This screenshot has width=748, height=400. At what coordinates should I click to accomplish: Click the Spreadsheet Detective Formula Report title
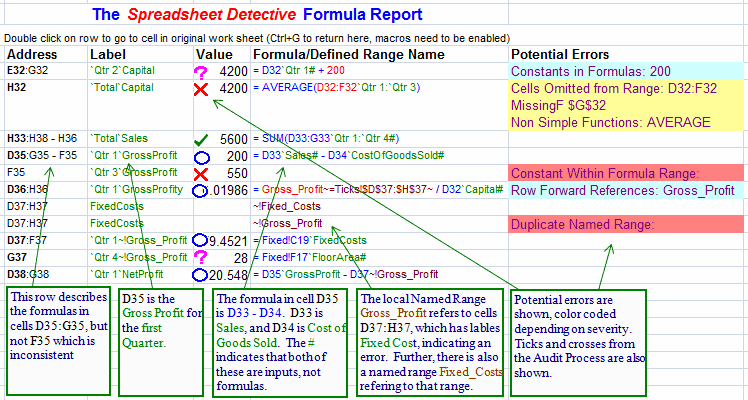coord(258,14)
